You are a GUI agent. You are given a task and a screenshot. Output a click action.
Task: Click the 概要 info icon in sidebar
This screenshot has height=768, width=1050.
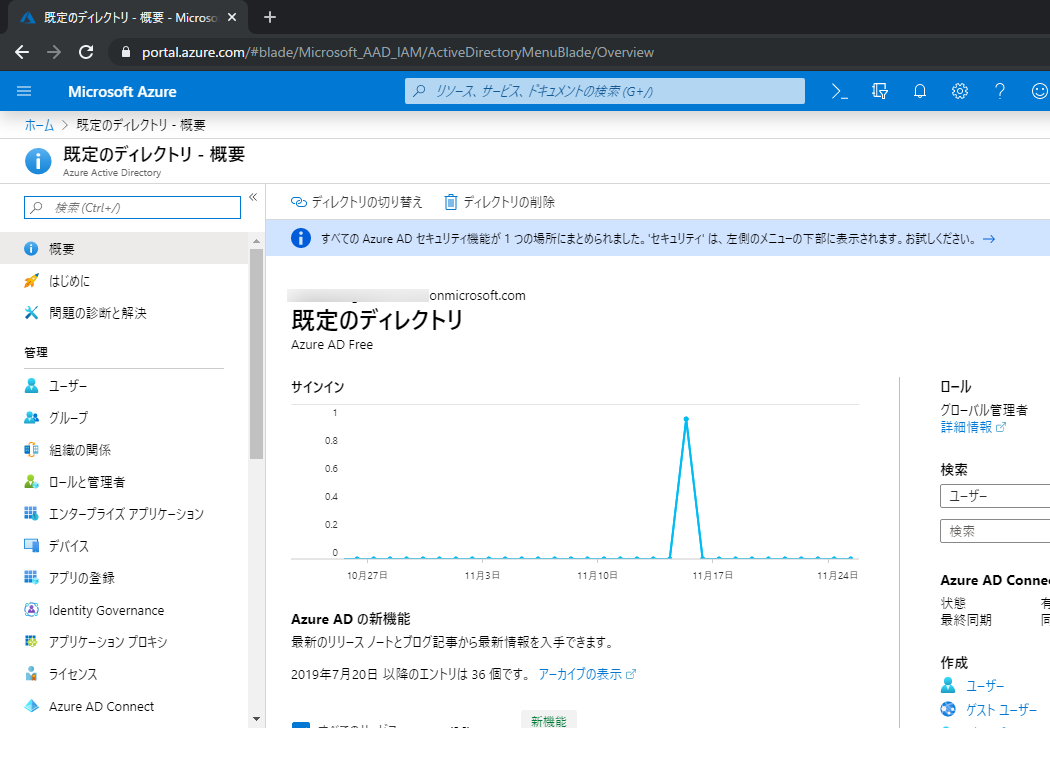tap(31, 248)
